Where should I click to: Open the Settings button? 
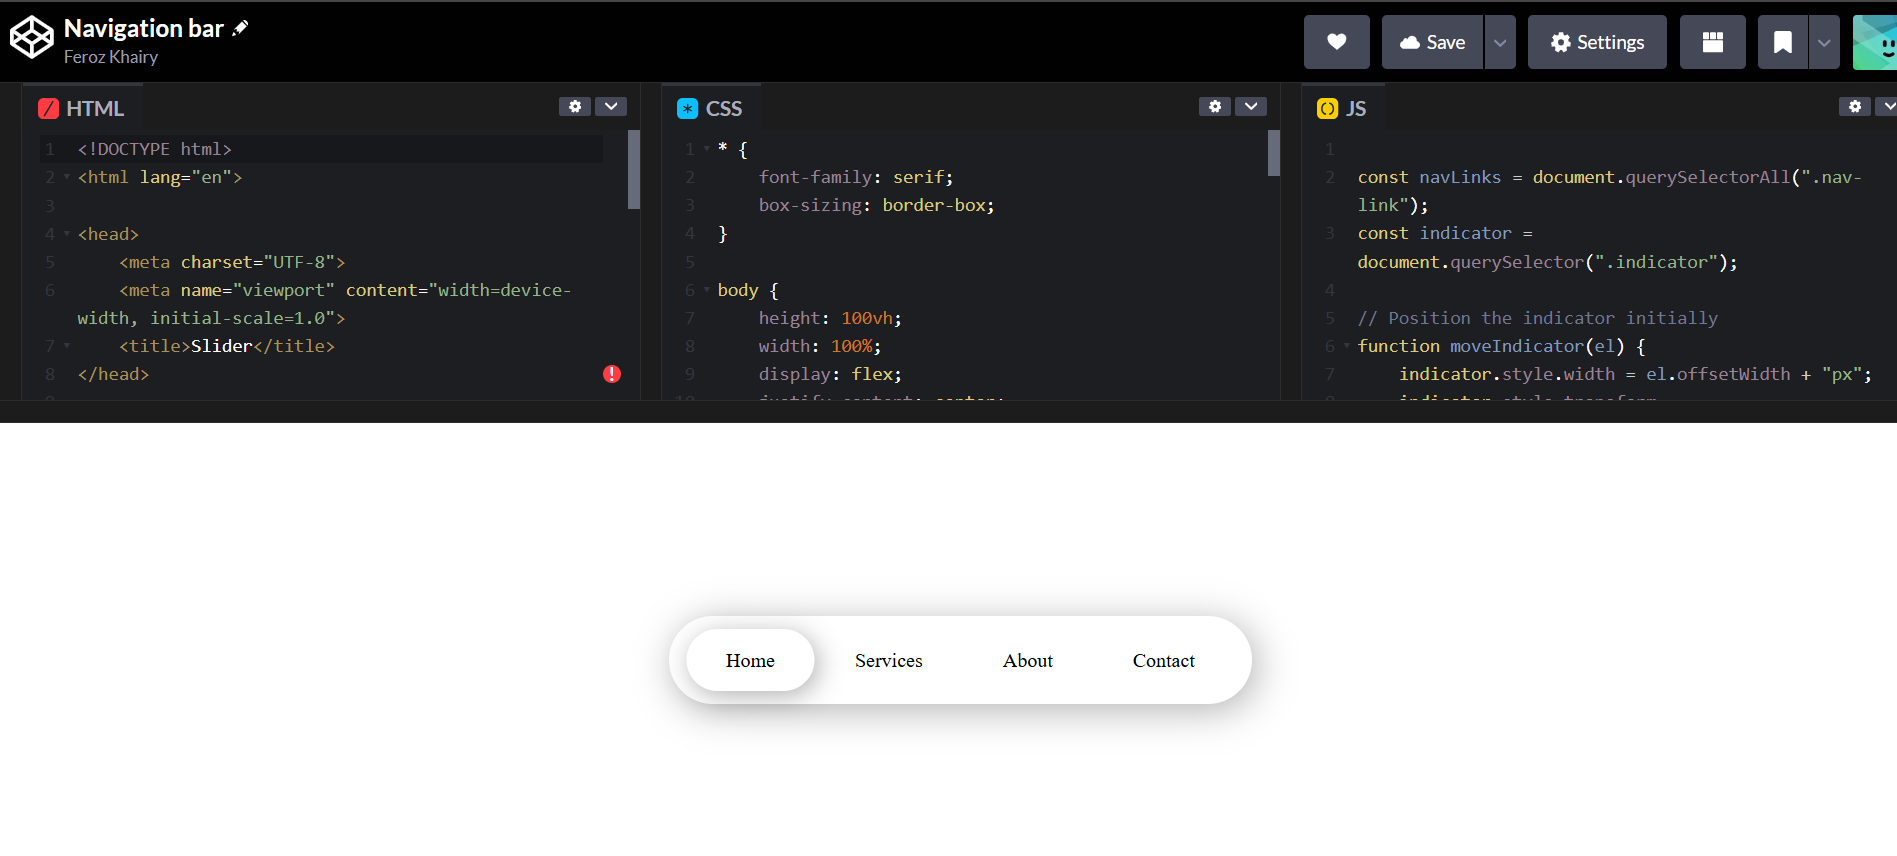click(1597, 42)
